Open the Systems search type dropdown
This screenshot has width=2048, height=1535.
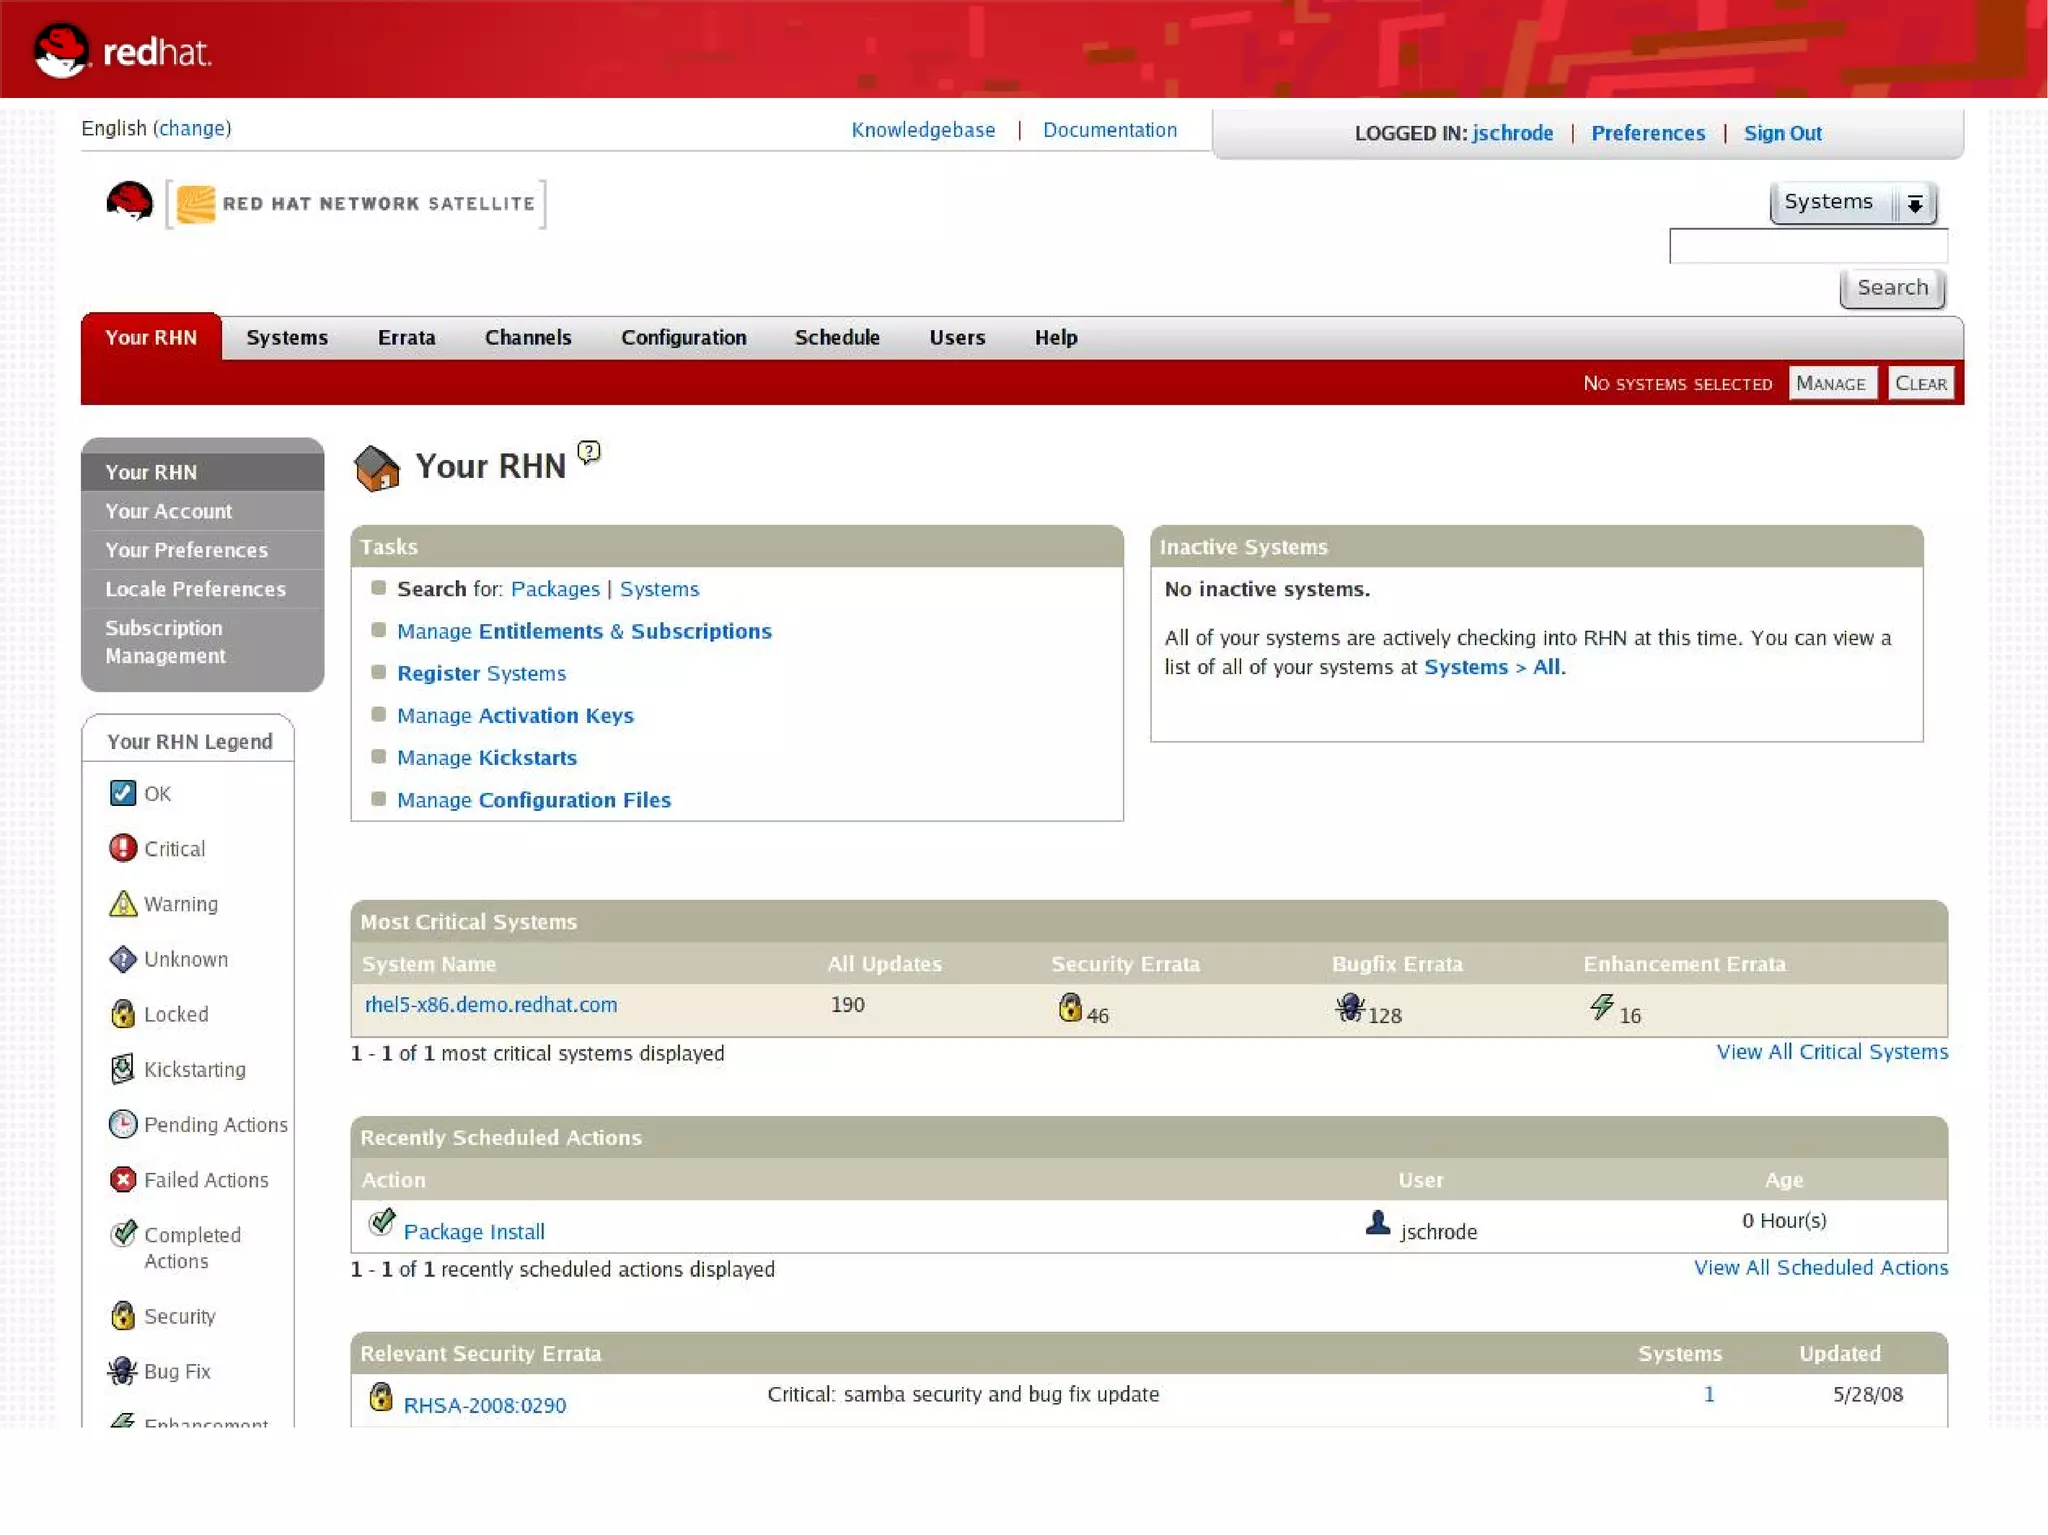tap(1853, 203)
